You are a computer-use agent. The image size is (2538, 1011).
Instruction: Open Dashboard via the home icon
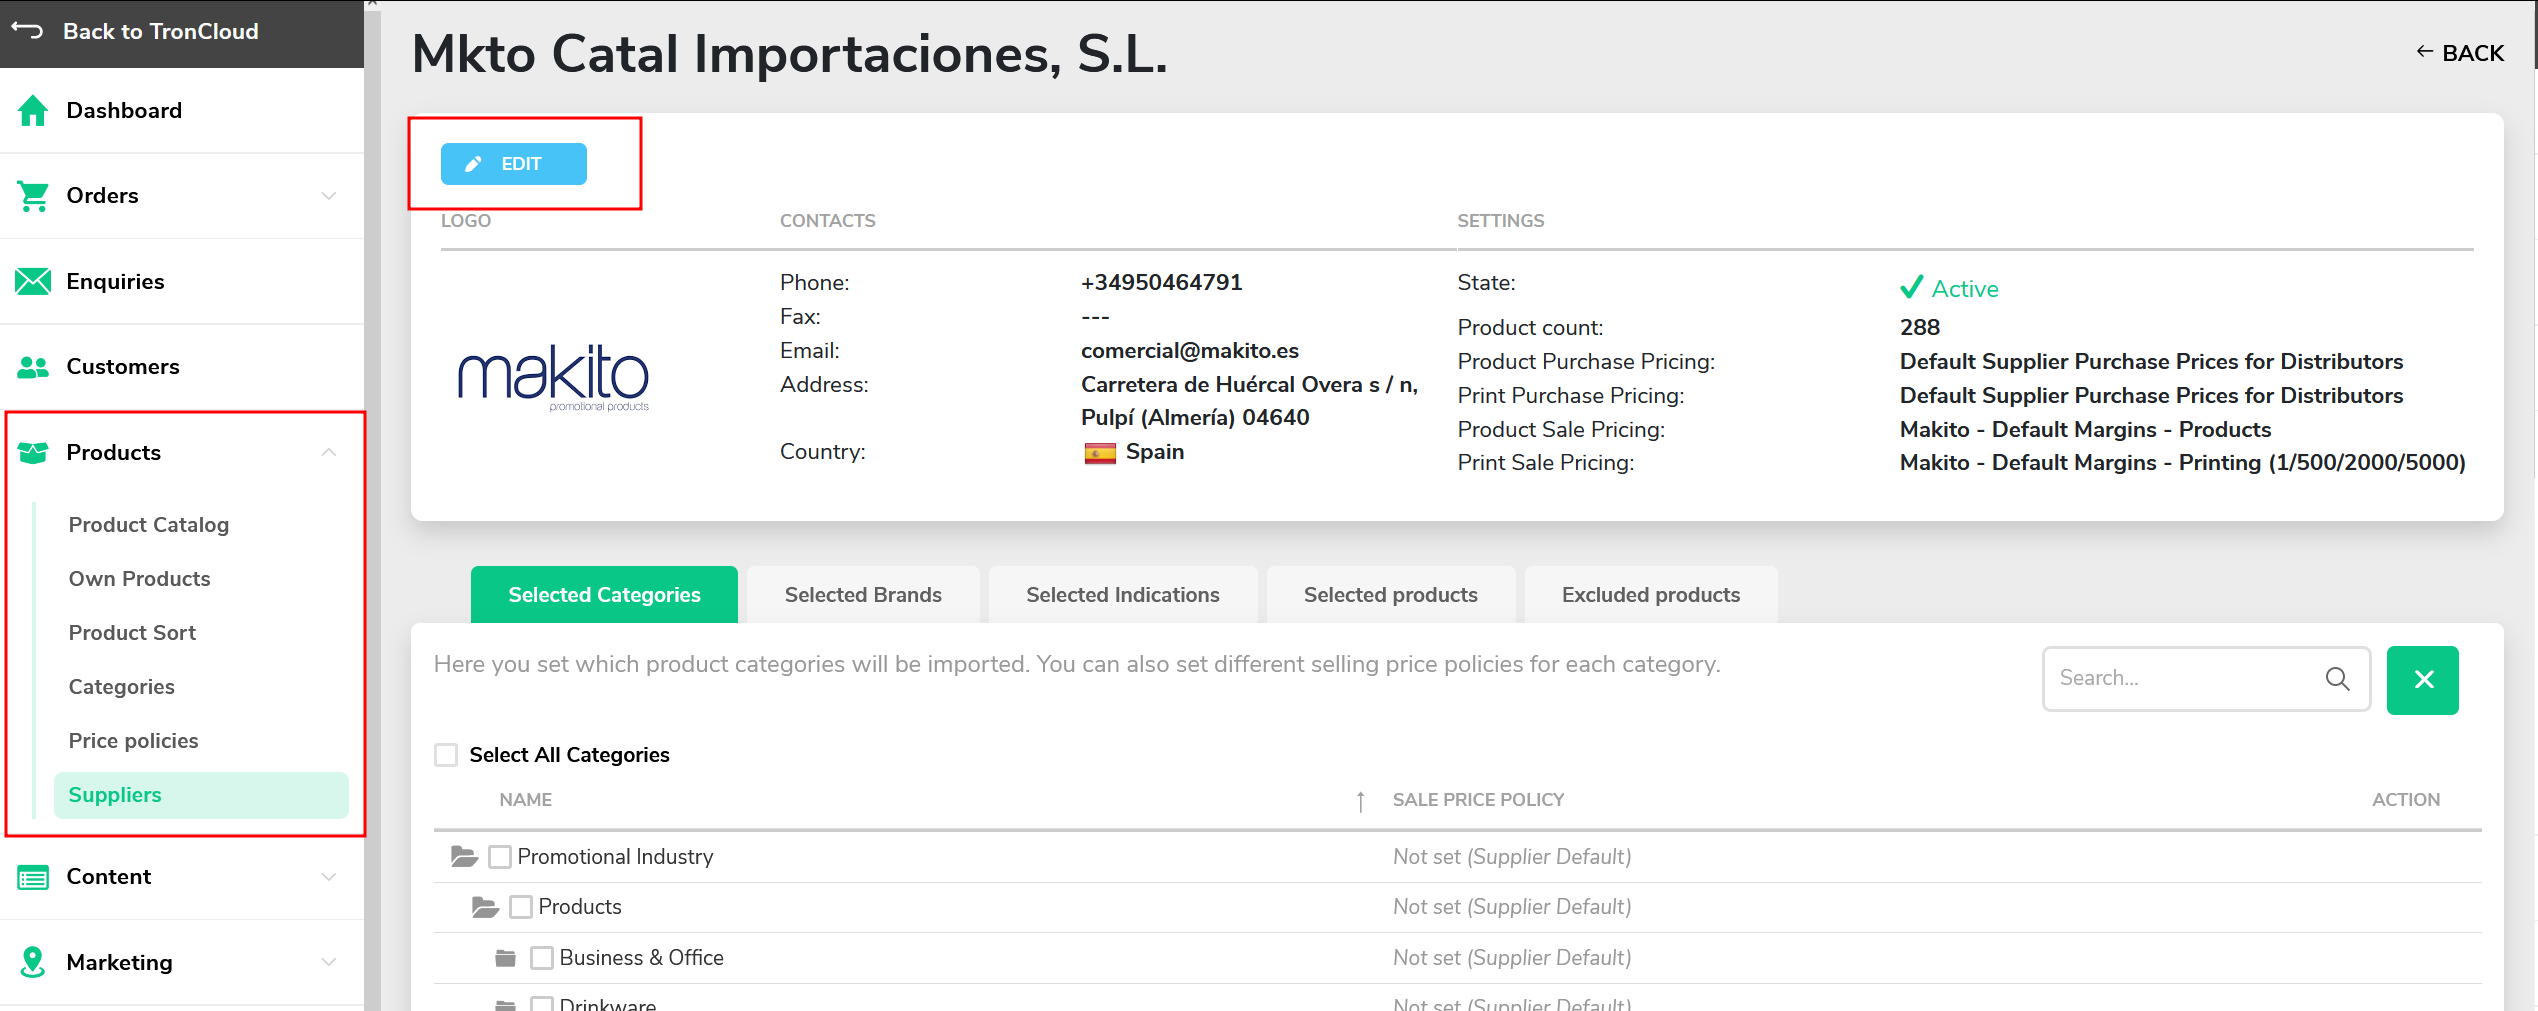33,110
